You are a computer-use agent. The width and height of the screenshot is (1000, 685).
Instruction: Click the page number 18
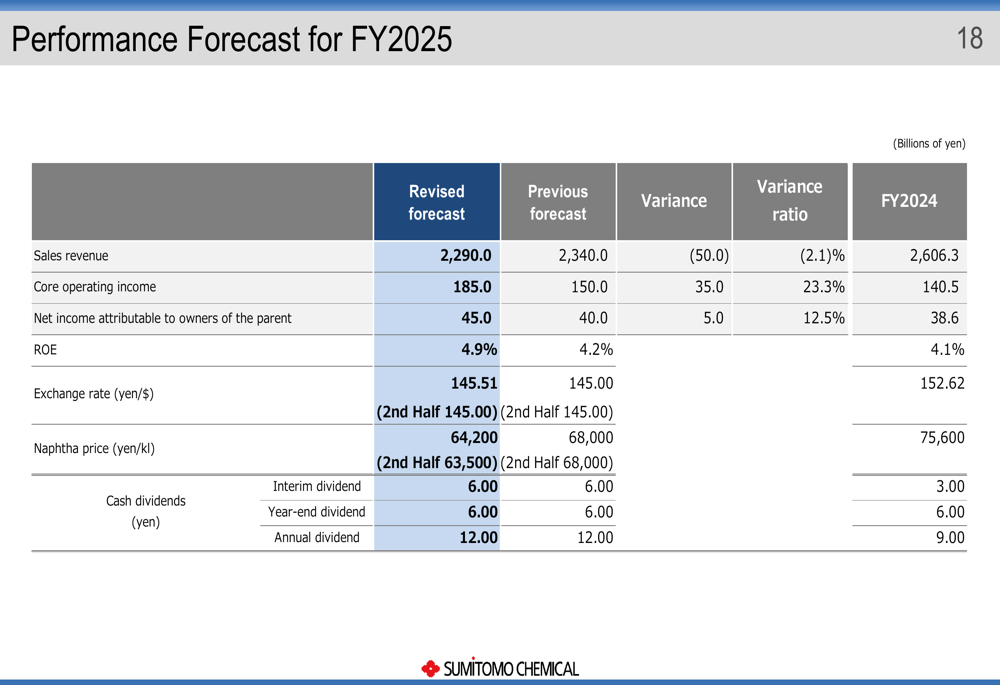969,39
